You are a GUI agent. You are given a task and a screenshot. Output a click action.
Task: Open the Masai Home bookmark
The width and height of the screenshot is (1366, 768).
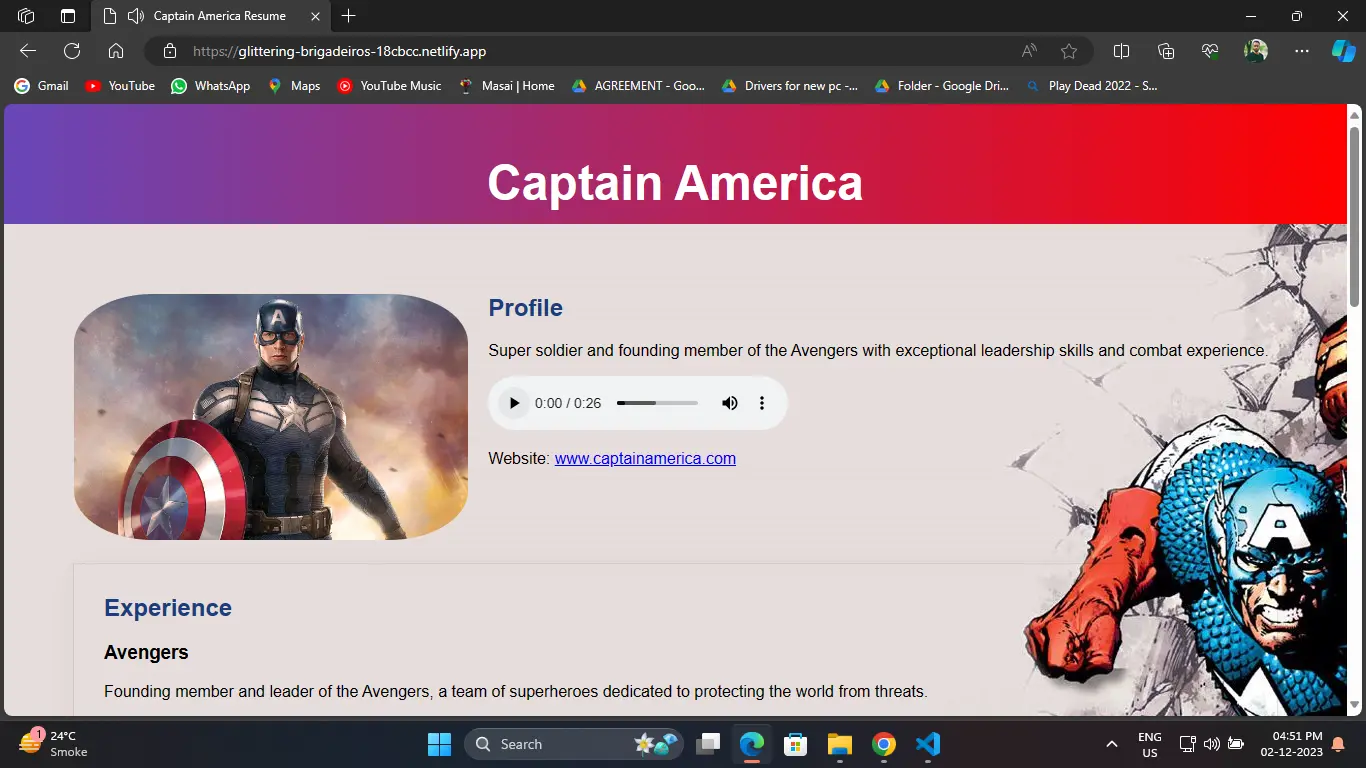[507, 86]
